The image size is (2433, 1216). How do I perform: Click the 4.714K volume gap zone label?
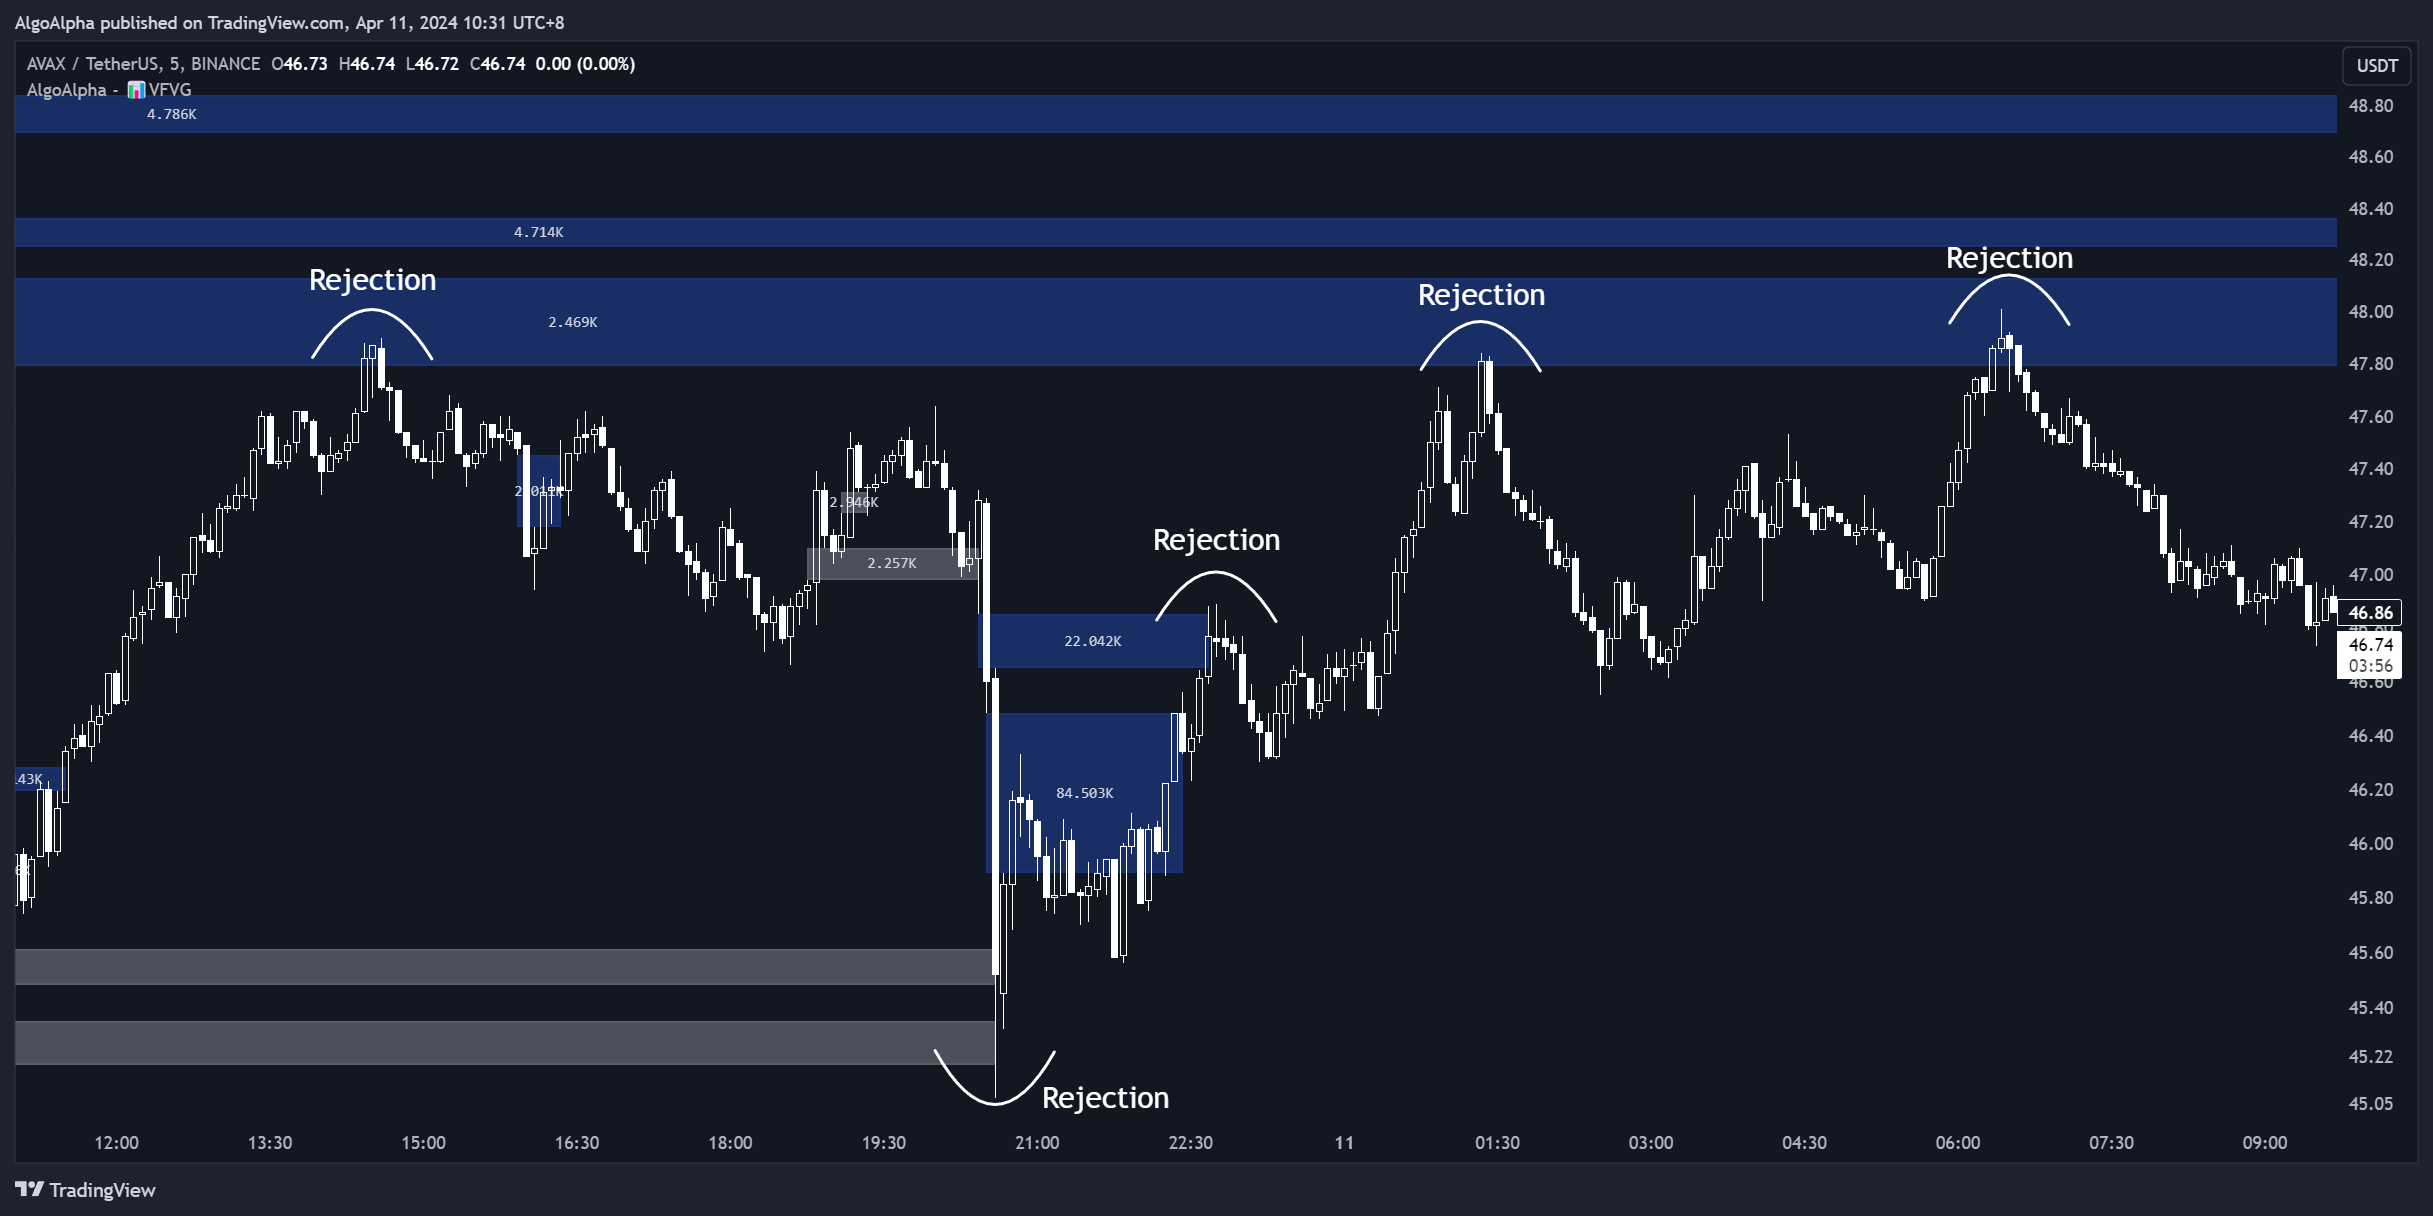[538, 232]
